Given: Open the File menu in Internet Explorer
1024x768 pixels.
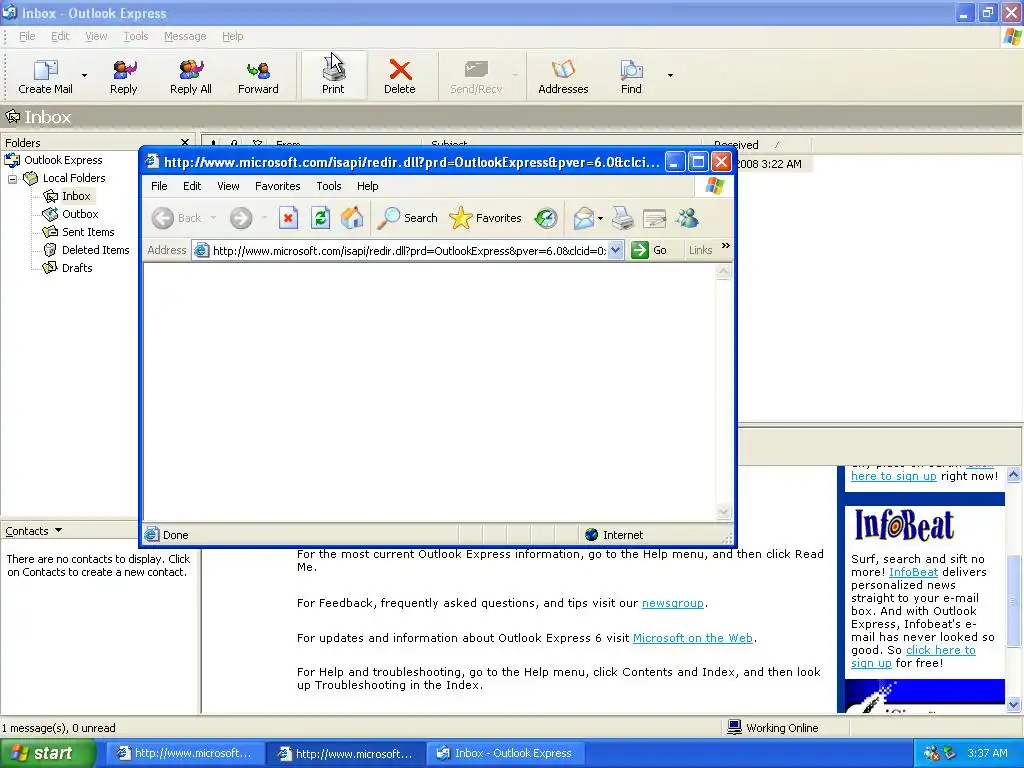Looking at the screenshot, I should tap(159, 186).
